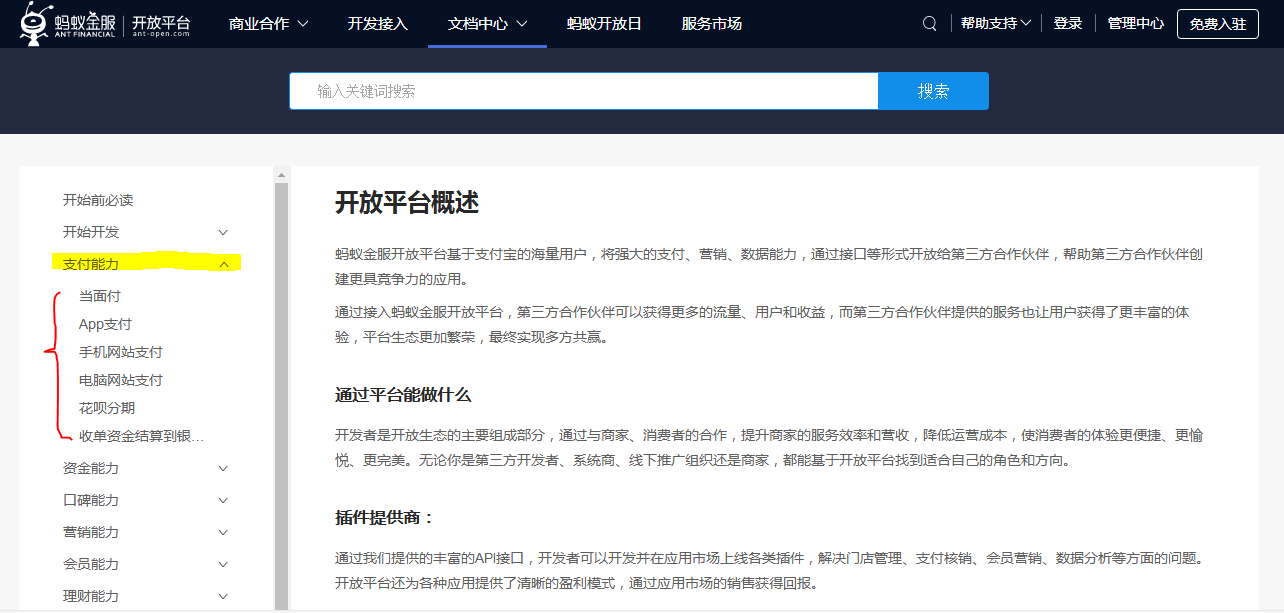Image resolution: width=1284 pixels, height=613 pixels.
Task: Click the 通过平台能做什么 subheading
Action: 403,395
